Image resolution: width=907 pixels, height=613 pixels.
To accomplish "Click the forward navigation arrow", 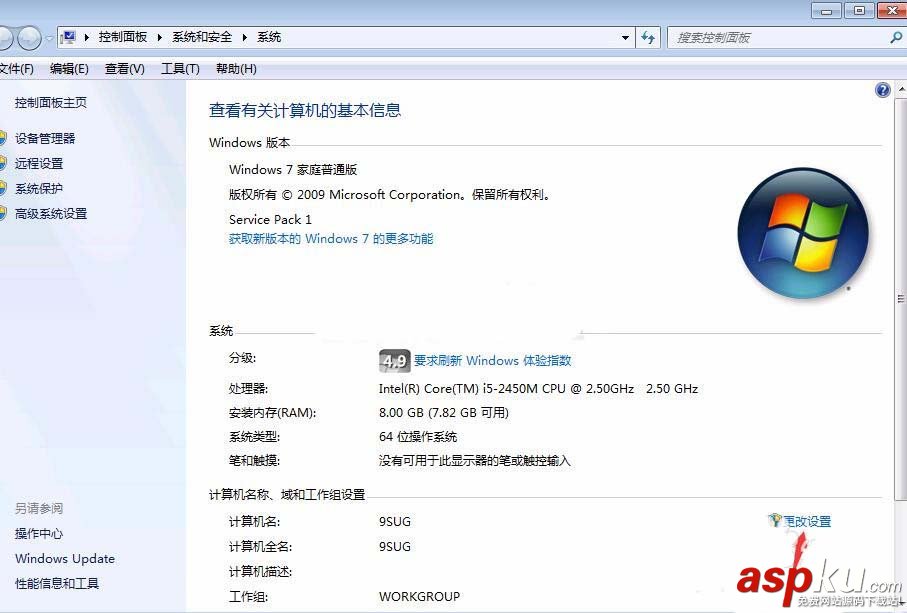I will pos(30,37).
